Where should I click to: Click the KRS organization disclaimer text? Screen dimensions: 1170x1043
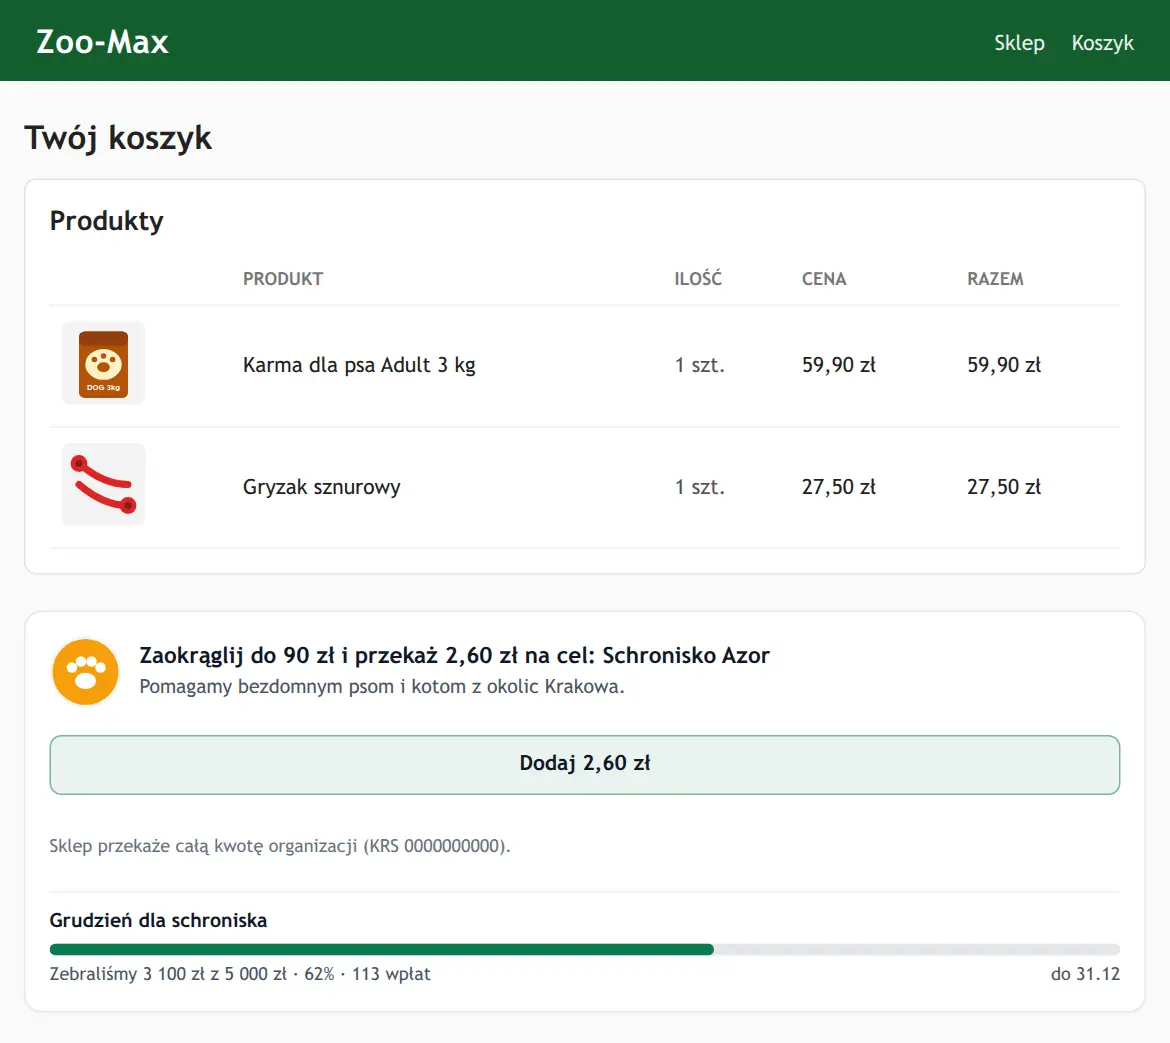pyautogui.click(x=280, y=847)
